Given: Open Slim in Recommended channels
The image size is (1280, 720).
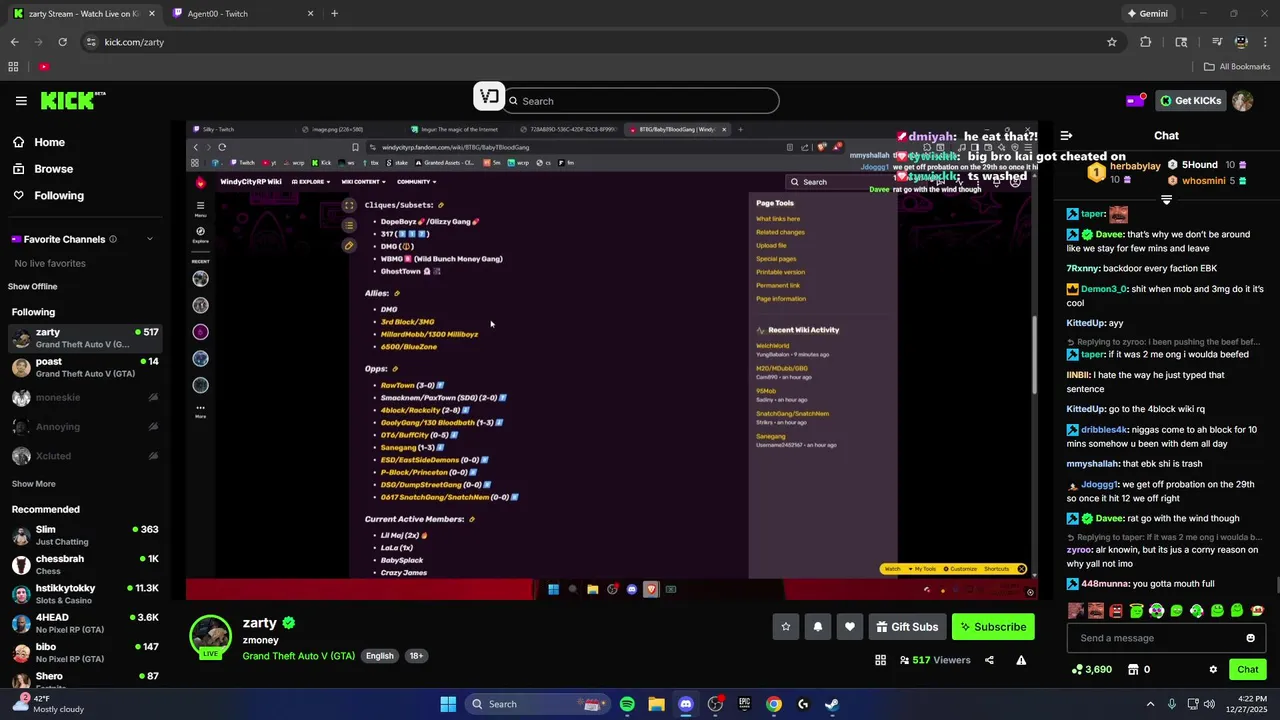Looking at the screenshot, I should pyautogui.click(x=85, y=535).
